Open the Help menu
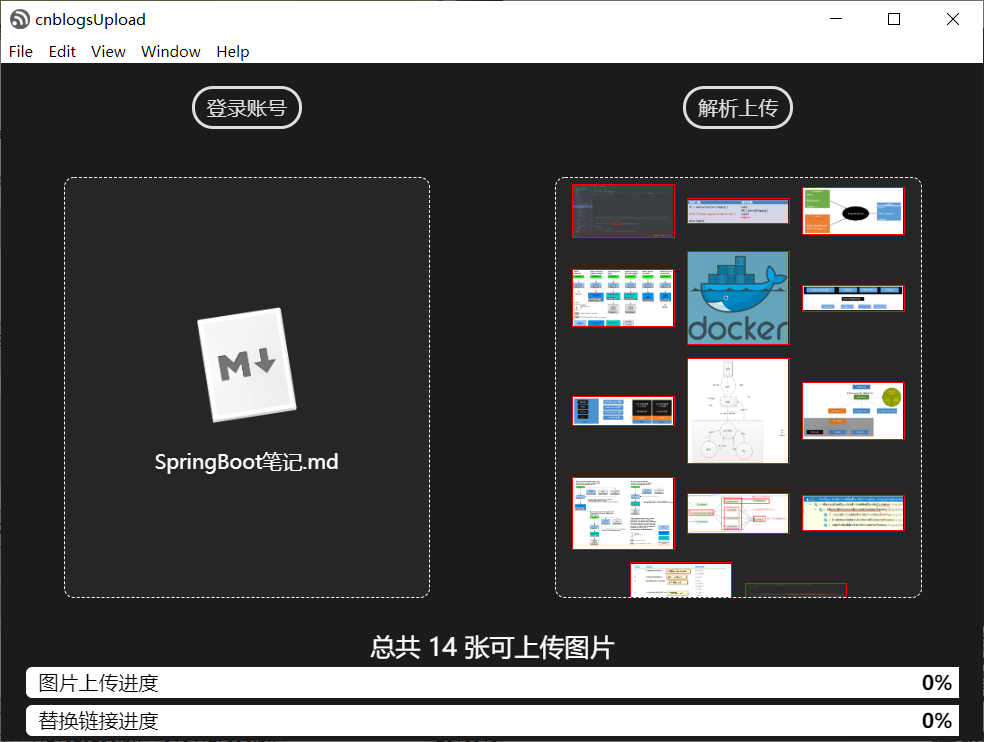This screenshot has width=984, height=742. 233,51
